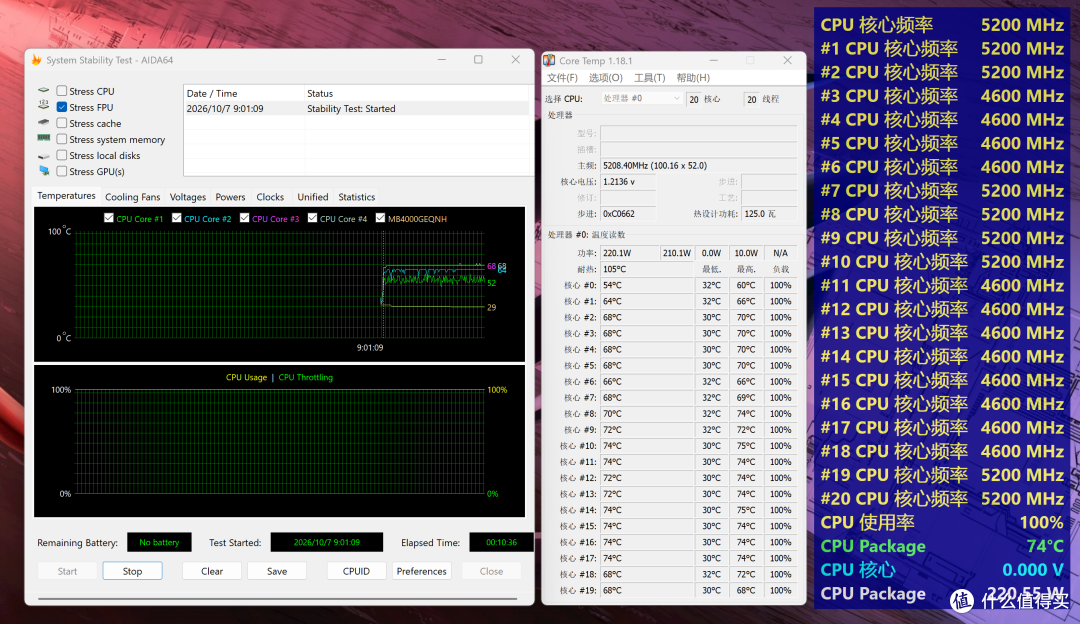Click the AIDA64 flame icon in title bar
Screen dimensions: 1080x624
pyautogui.click(x=37, y=60)
